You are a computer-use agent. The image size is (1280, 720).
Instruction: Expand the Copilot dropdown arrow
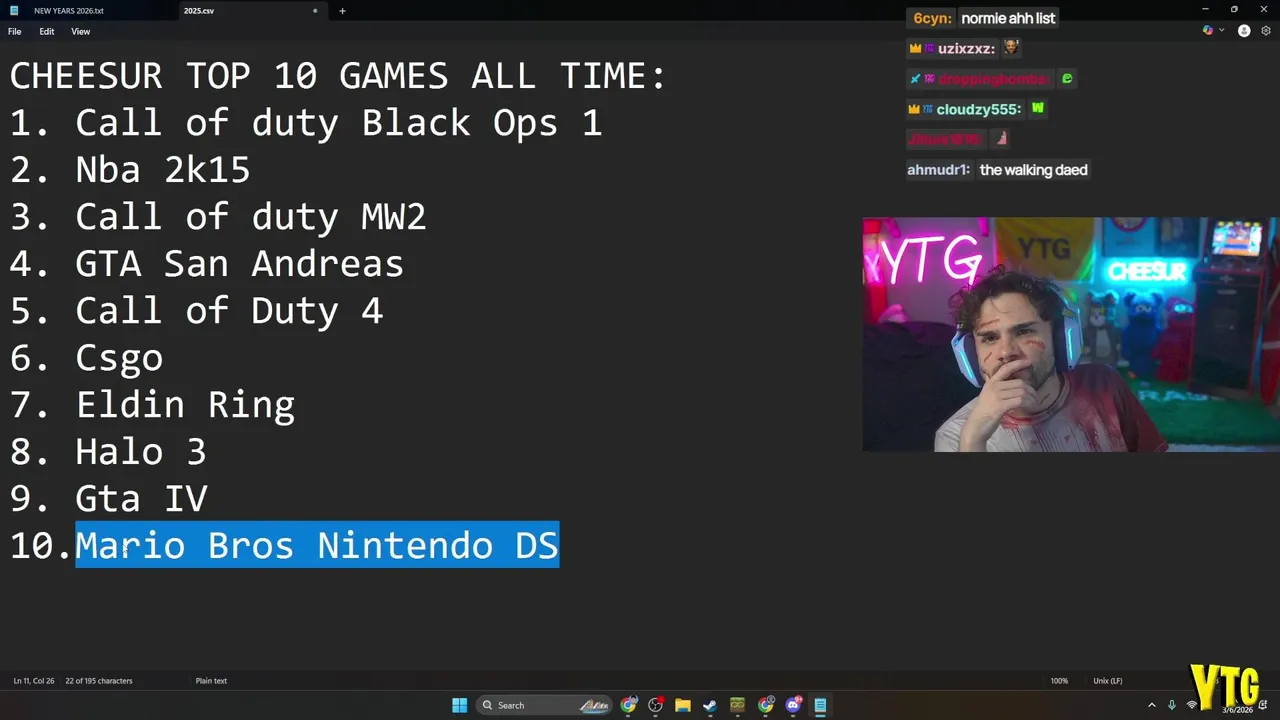1221,31
